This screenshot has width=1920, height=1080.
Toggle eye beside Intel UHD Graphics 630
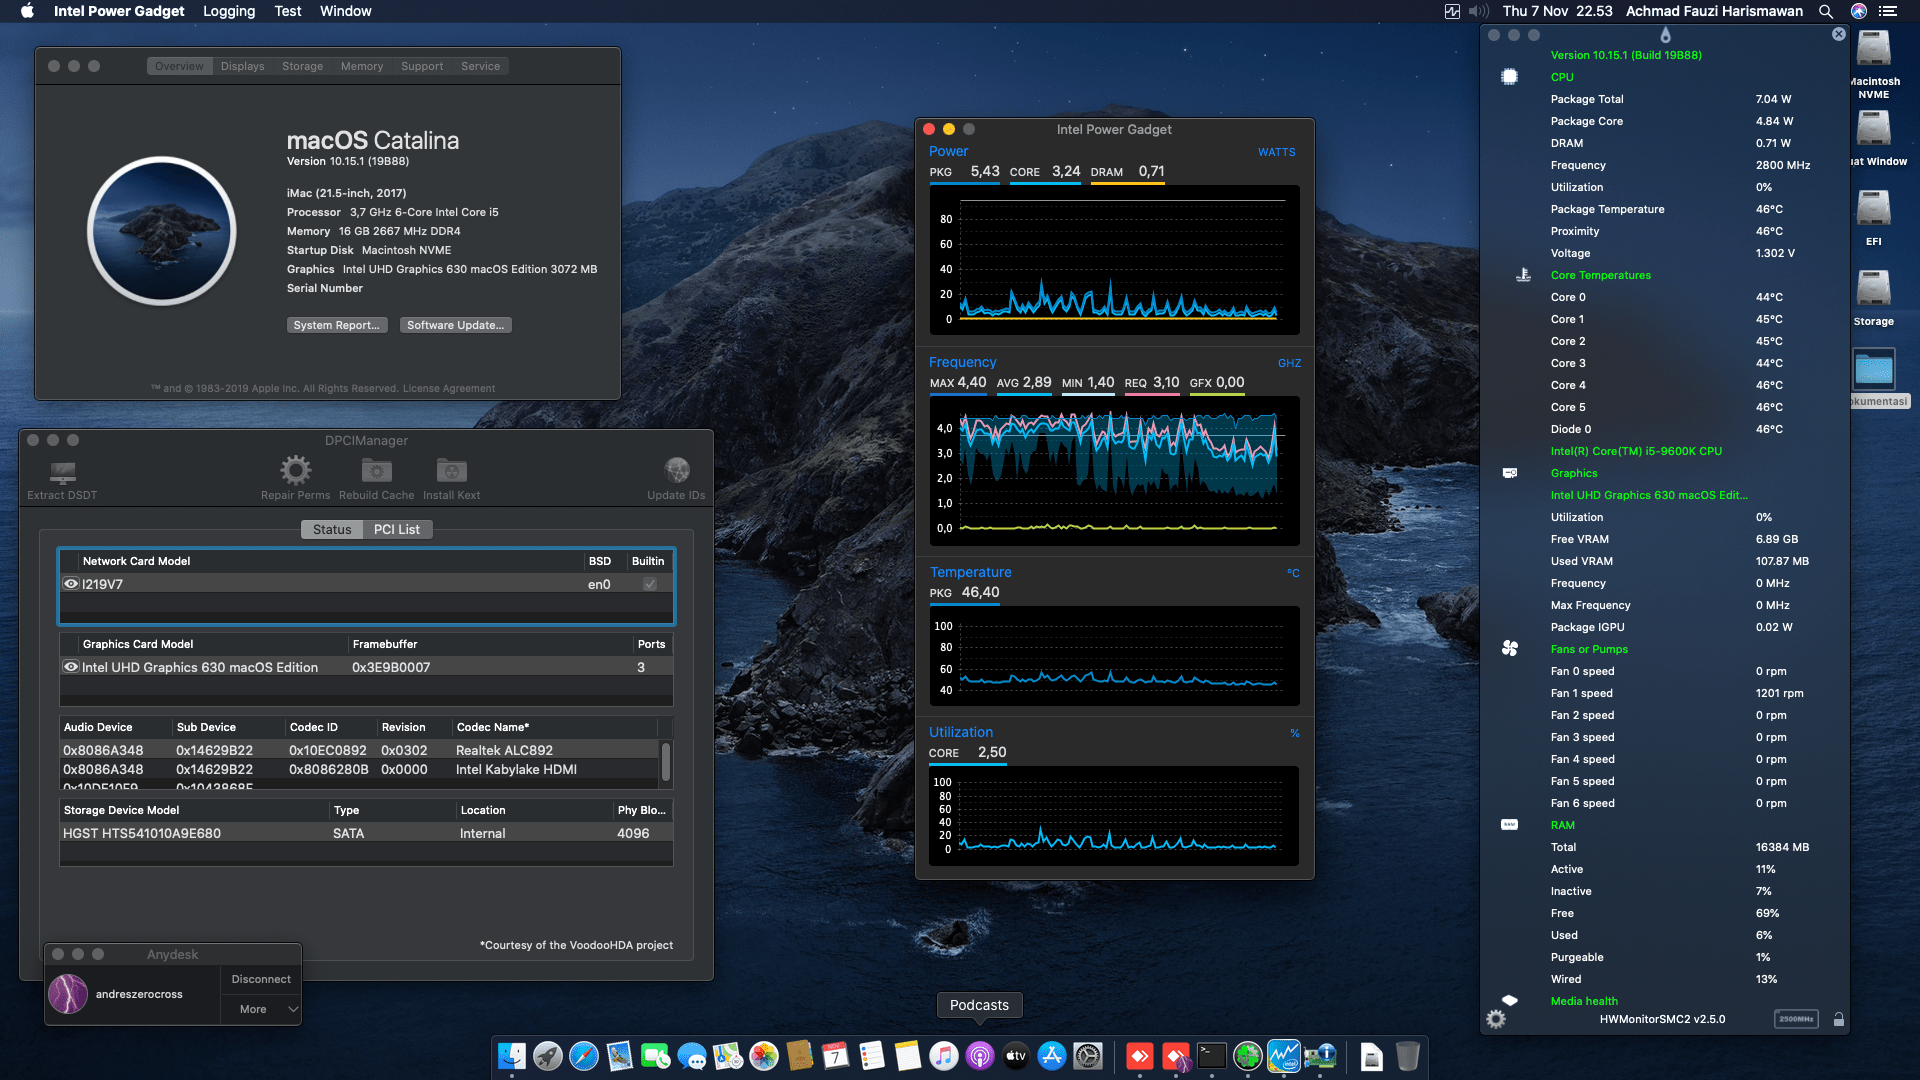click(71, 667)
